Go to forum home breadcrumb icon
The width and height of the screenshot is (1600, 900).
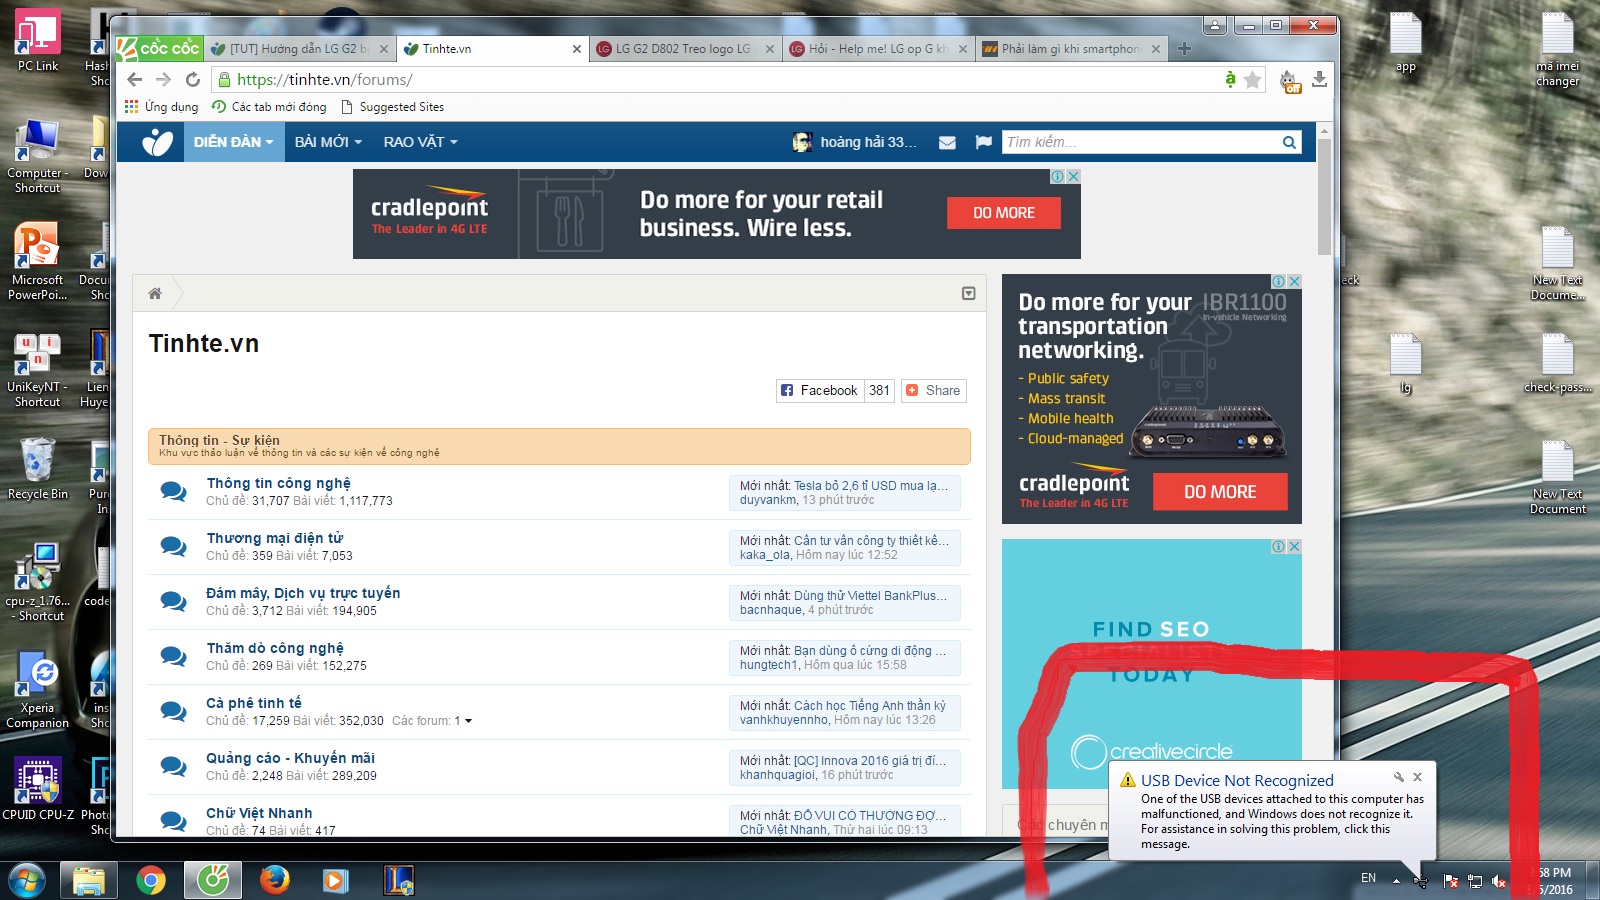(155, 293)
